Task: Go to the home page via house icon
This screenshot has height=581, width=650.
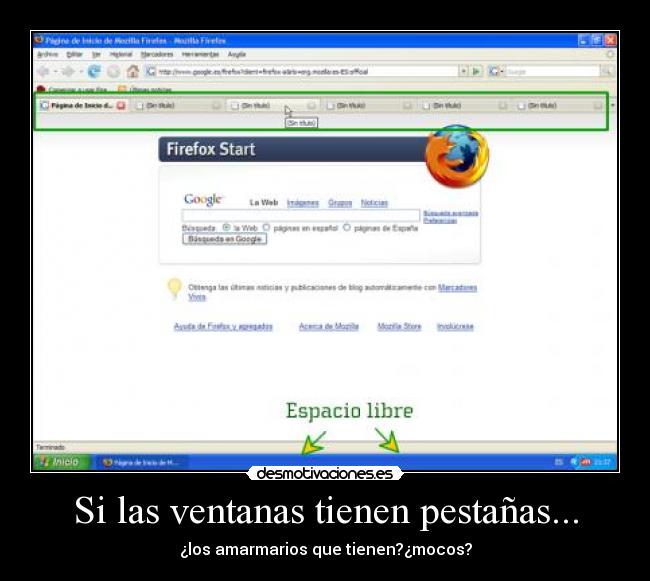Action: tap(133, 71)
